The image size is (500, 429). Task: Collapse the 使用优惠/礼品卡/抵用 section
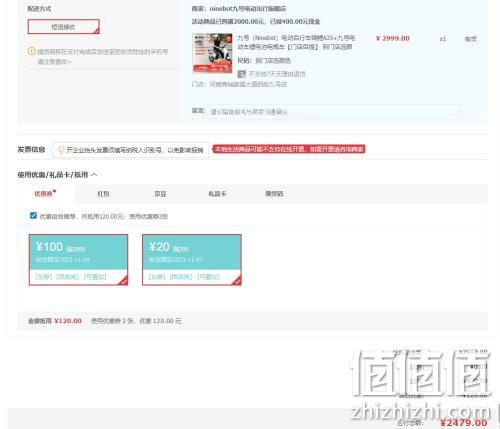pos(94,174)
